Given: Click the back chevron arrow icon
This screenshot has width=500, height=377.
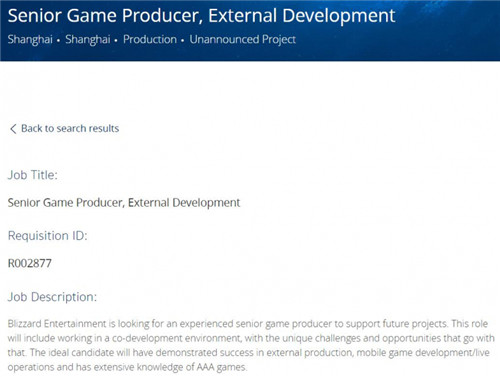Looking at the screenshot, I should pyautogui.click(x=13, y=129).
